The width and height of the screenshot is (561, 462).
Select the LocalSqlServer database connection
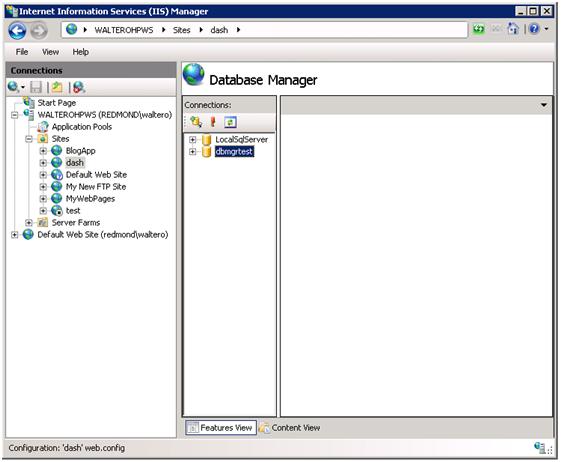click(x=242, y=140)
